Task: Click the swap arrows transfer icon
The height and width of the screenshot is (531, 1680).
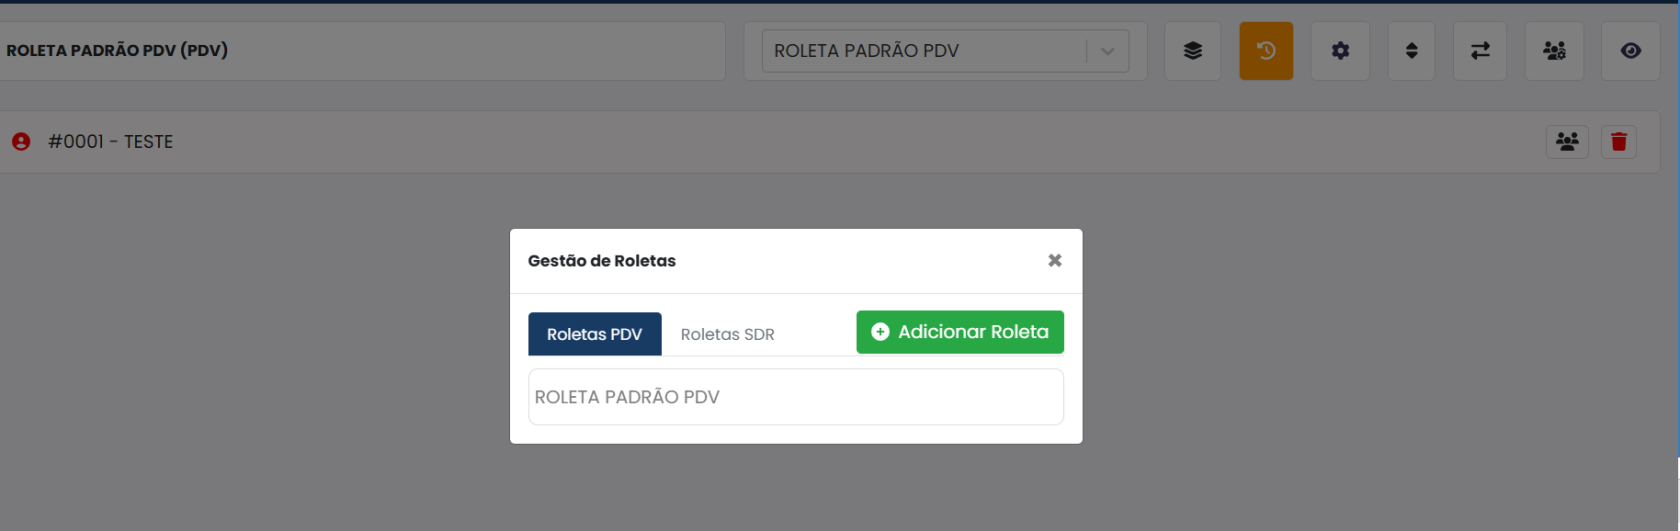Action: 1480,51
